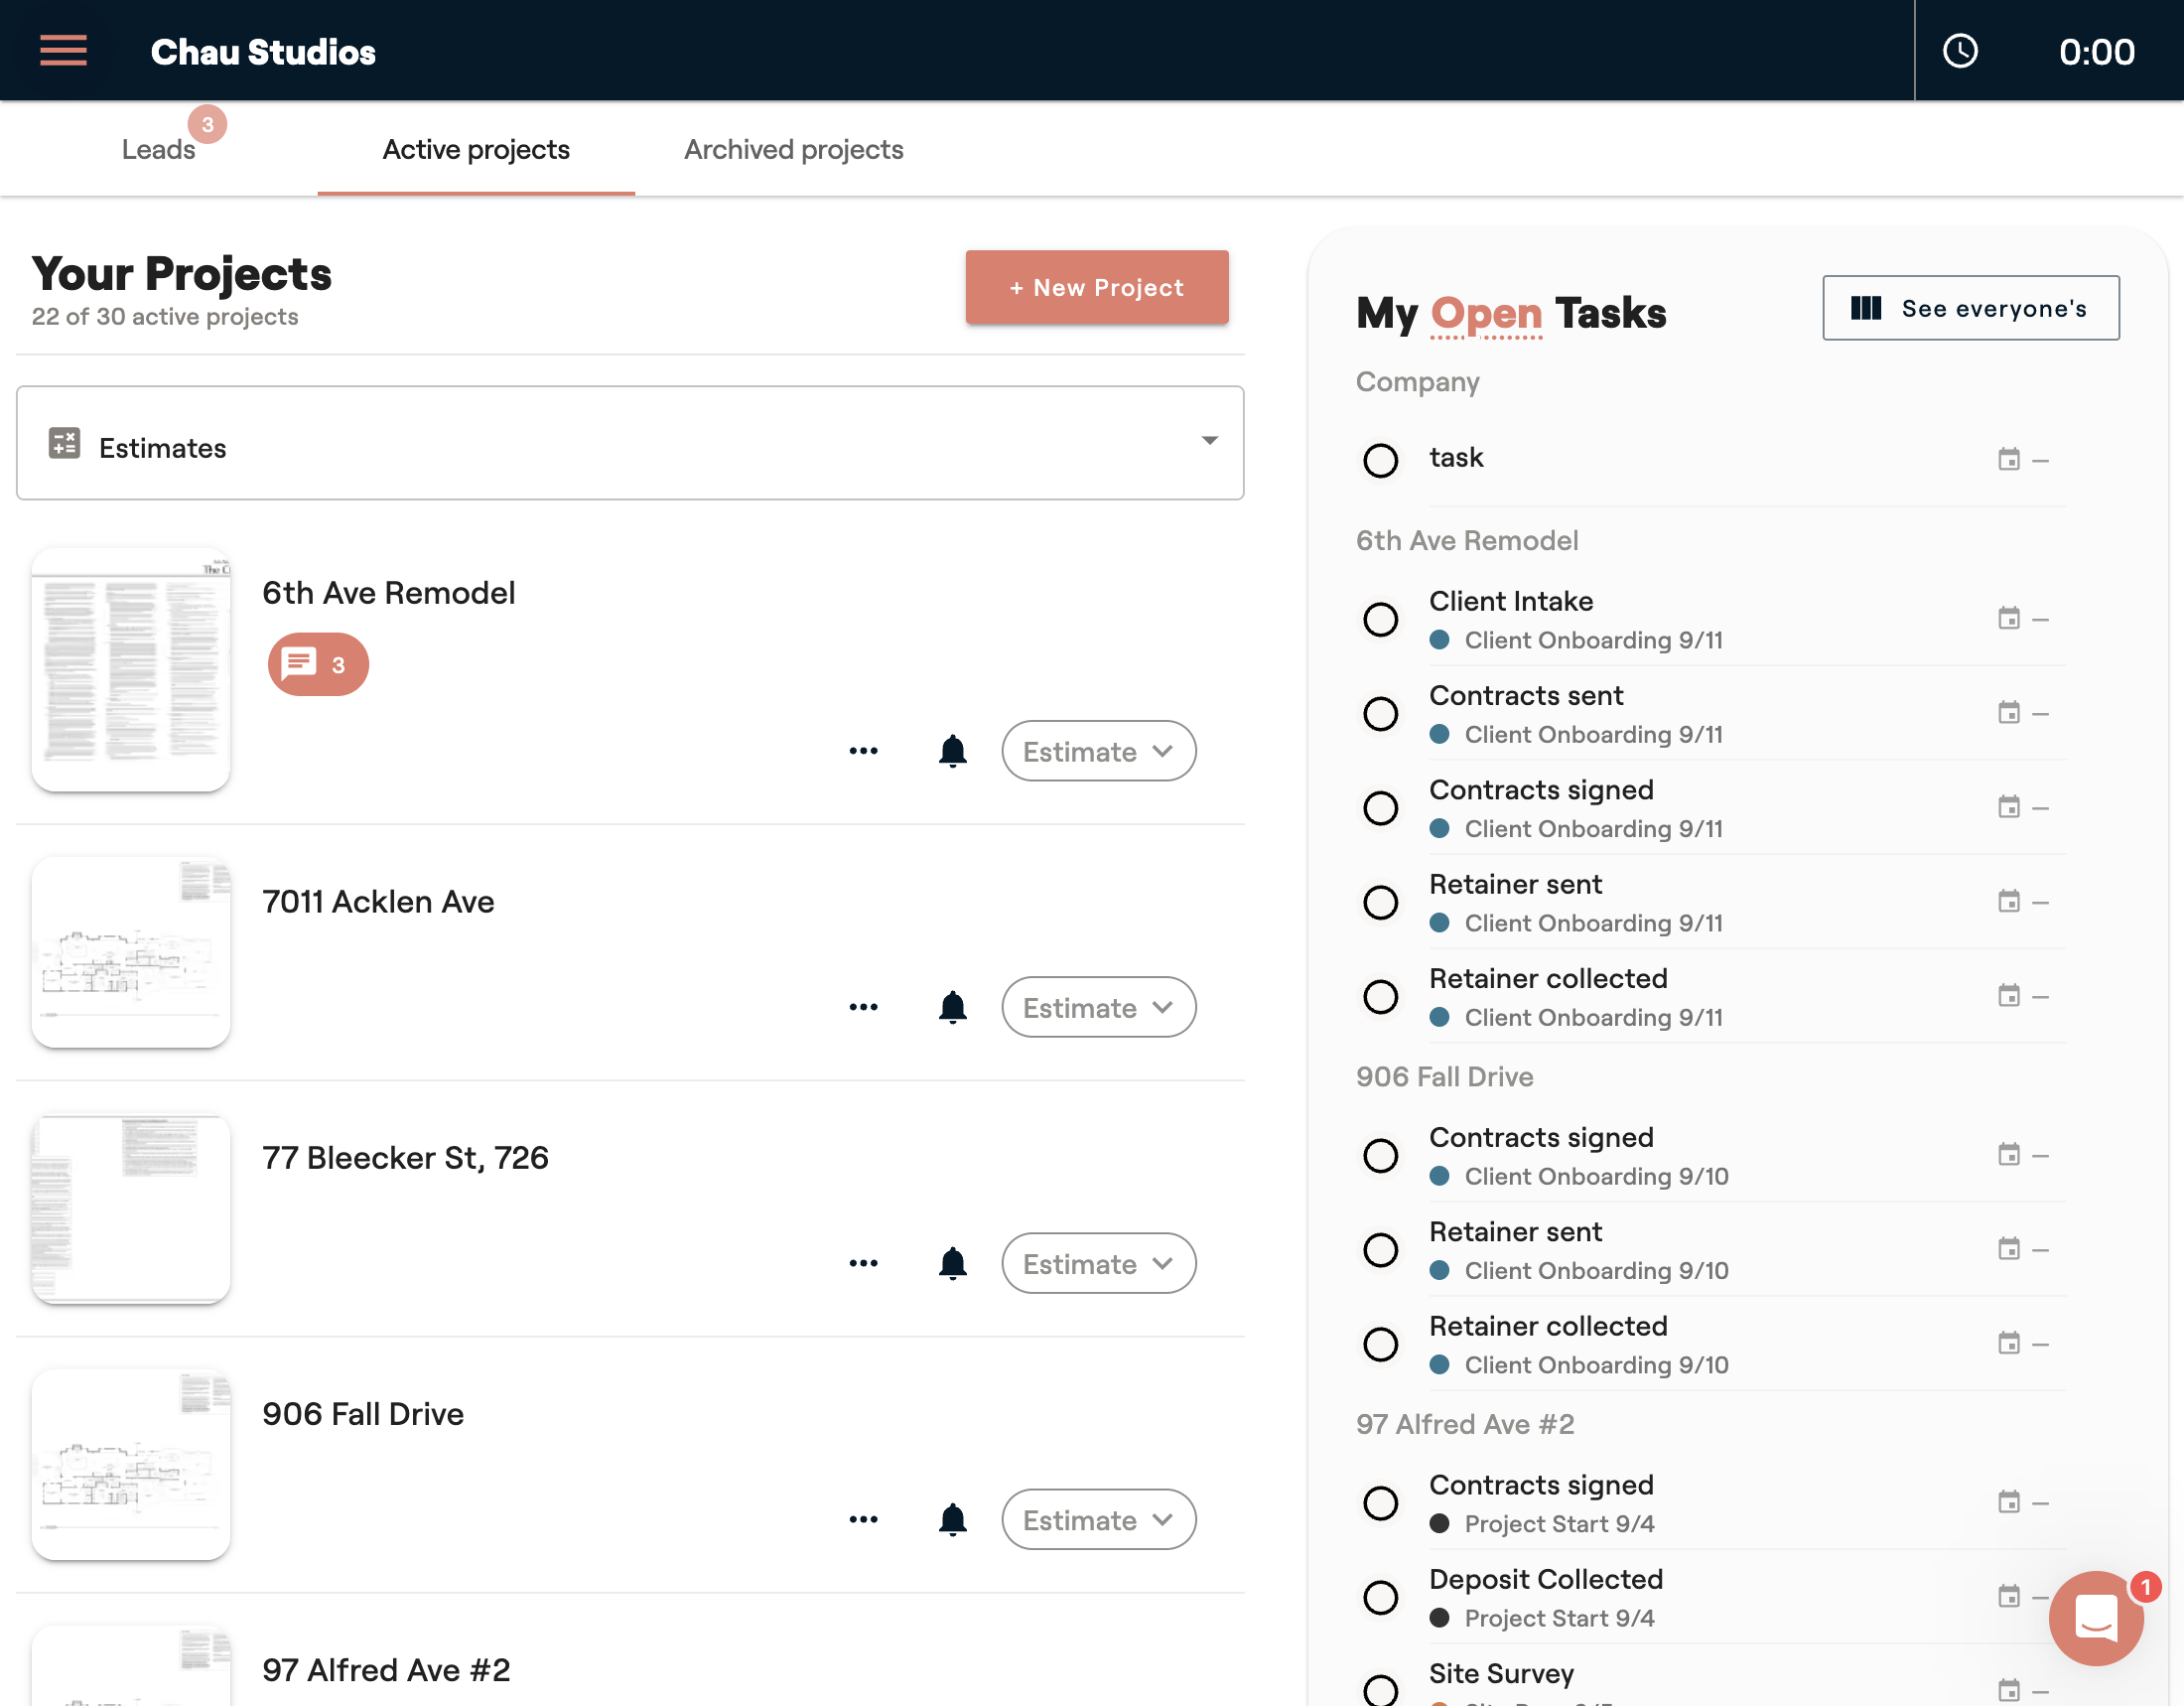Mark the Company 'task' as complete
Screen dimensions: 2184x1706
click(1380, 460)
